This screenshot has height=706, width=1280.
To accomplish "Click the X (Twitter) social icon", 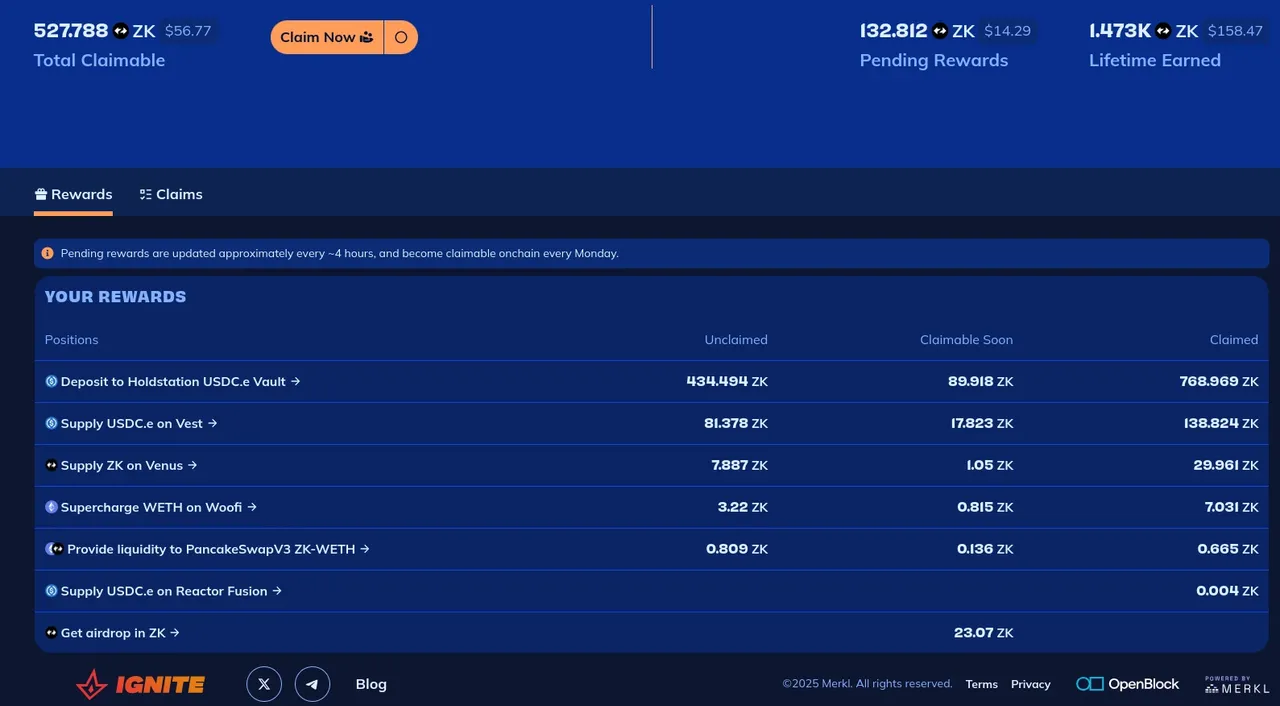I will [264, 684].
